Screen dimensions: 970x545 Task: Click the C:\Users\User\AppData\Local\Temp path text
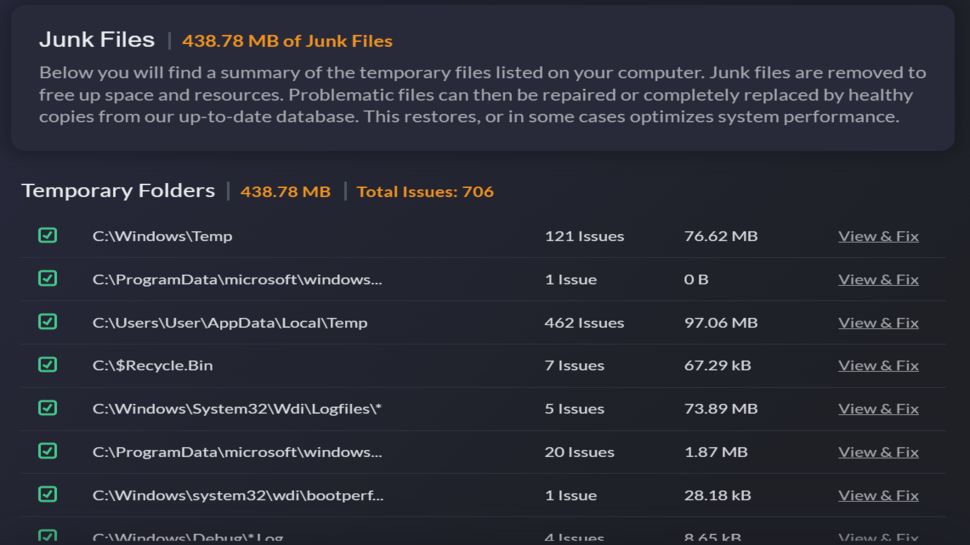230,323
